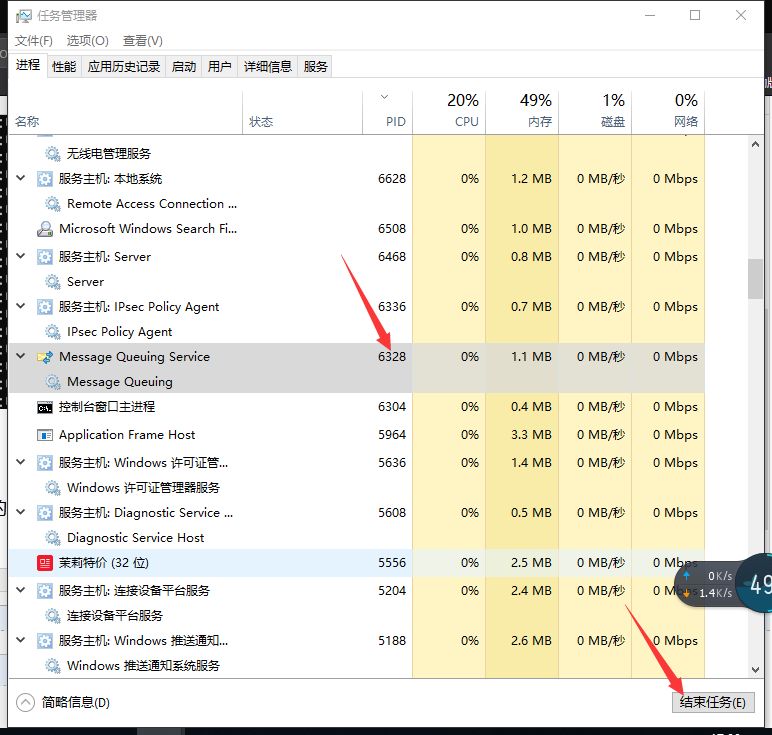Image resolution: width=772 pixels, height=735 pixels.
Task: Click the red 茉莉特价 (32 位) app icon
Action: click(45, 563)
